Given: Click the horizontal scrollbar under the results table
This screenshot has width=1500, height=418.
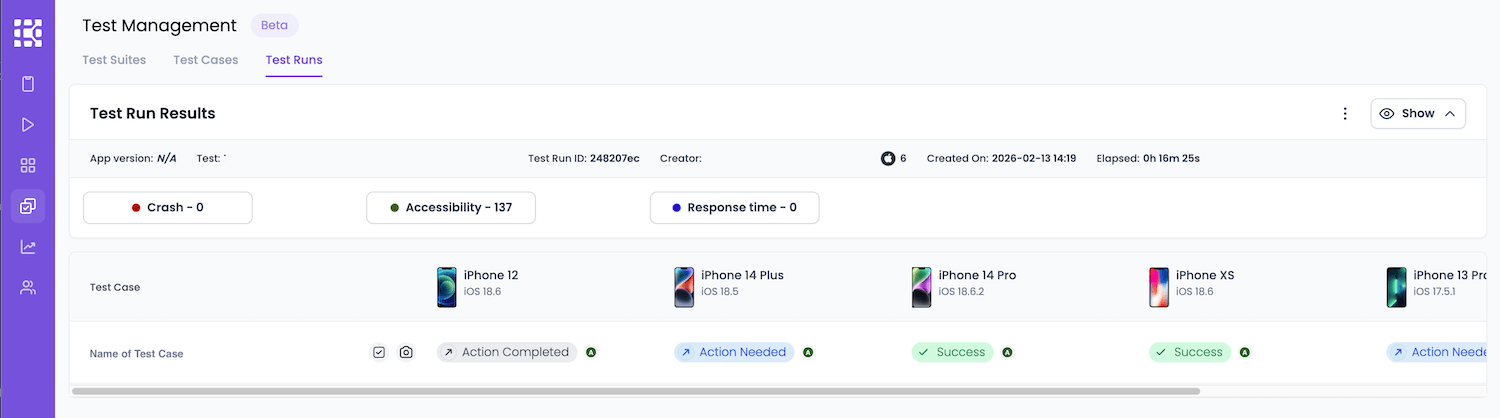Looking at the screenshot, I should tap(636, 391).
